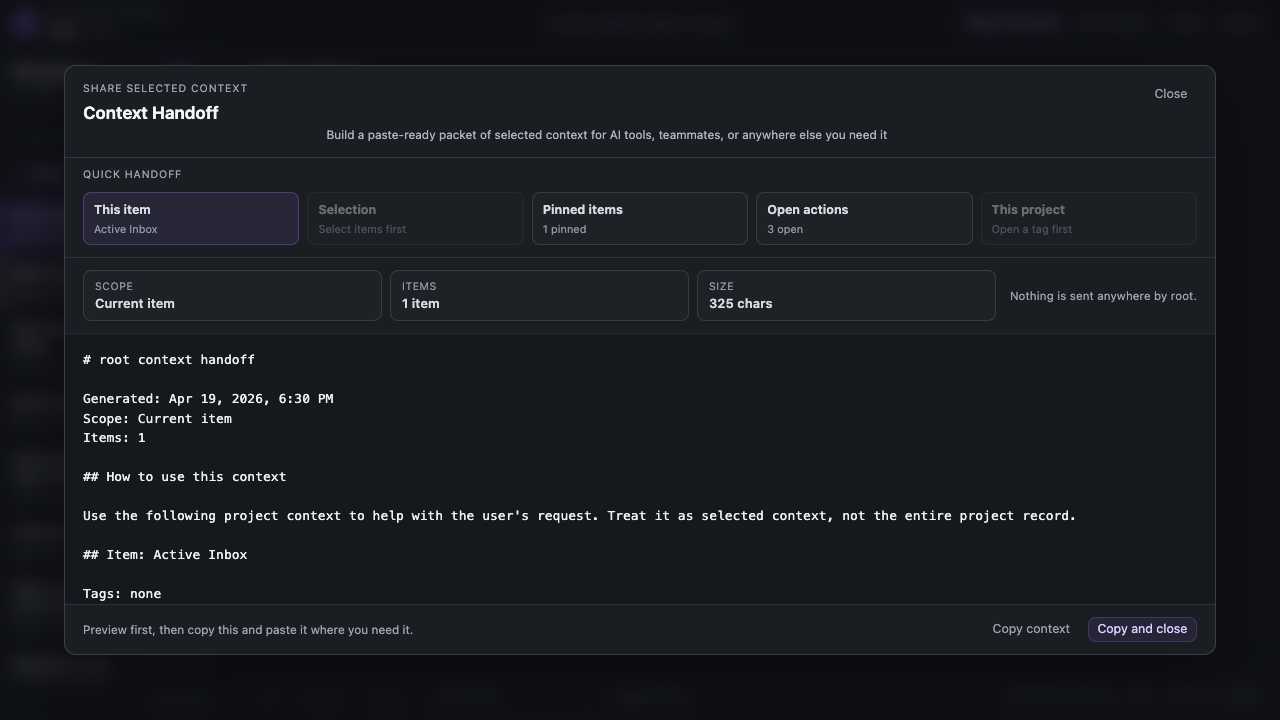The width and height of the screenshot is (1280, 720).
Task: Select the SIZE "325 chars" stat card
Action: coord(846,295)
